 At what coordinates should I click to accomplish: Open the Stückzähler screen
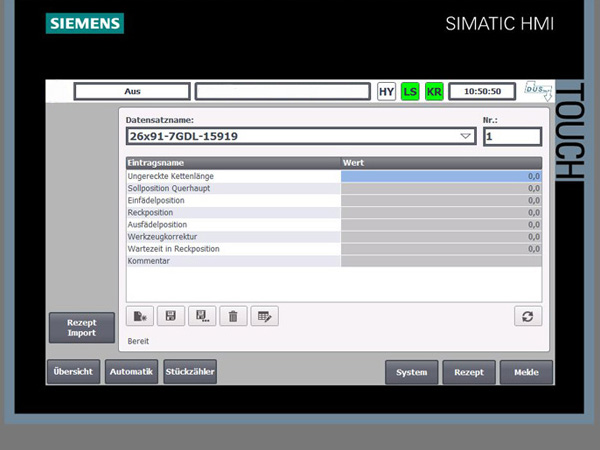[190, 372]
